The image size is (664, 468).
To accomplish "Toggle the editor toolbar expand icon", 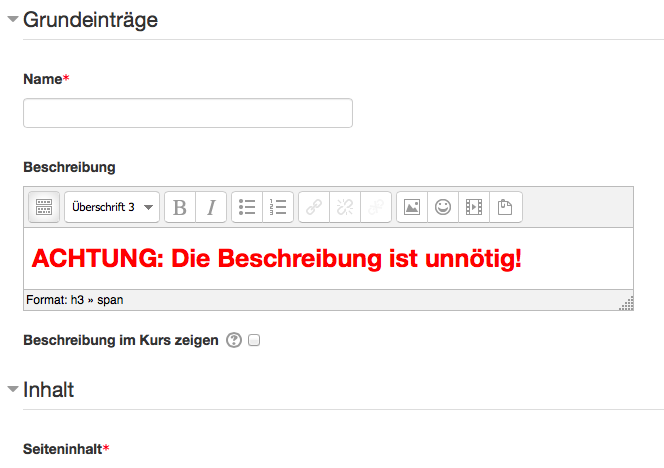I will click(44, 207).
